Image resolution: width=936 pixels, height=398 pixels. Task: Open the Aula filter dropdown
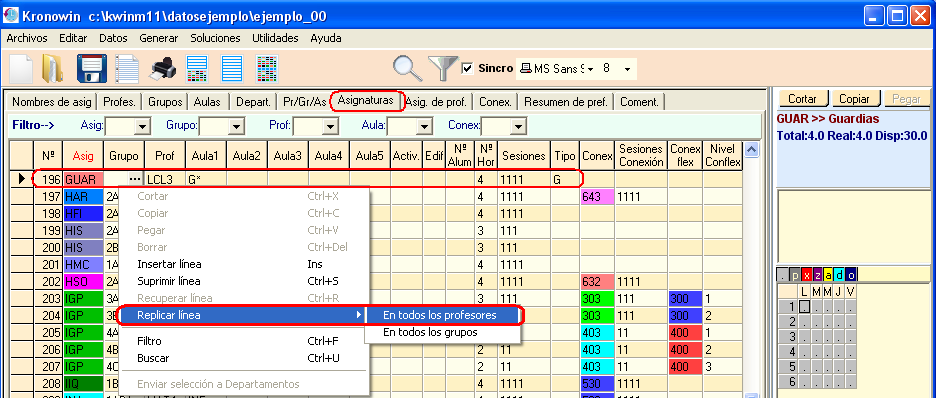pos(424,126)
